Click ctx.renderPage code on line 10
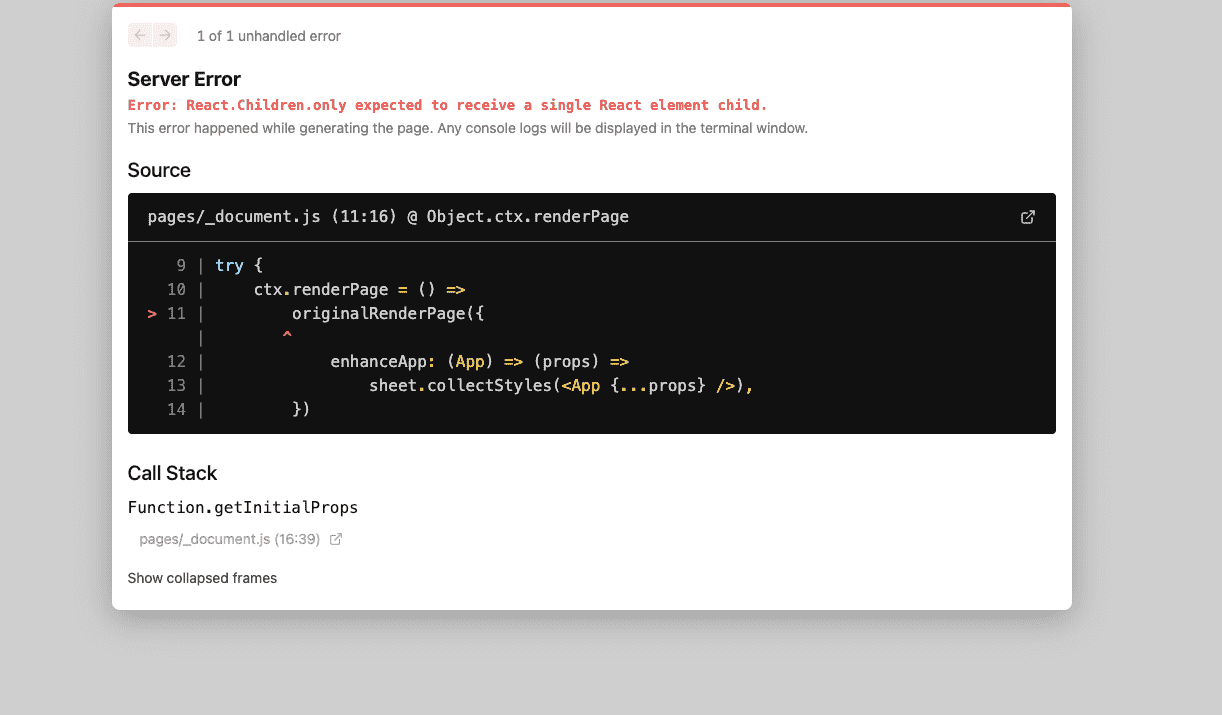 pyautogui.click(x=321, y=289)
